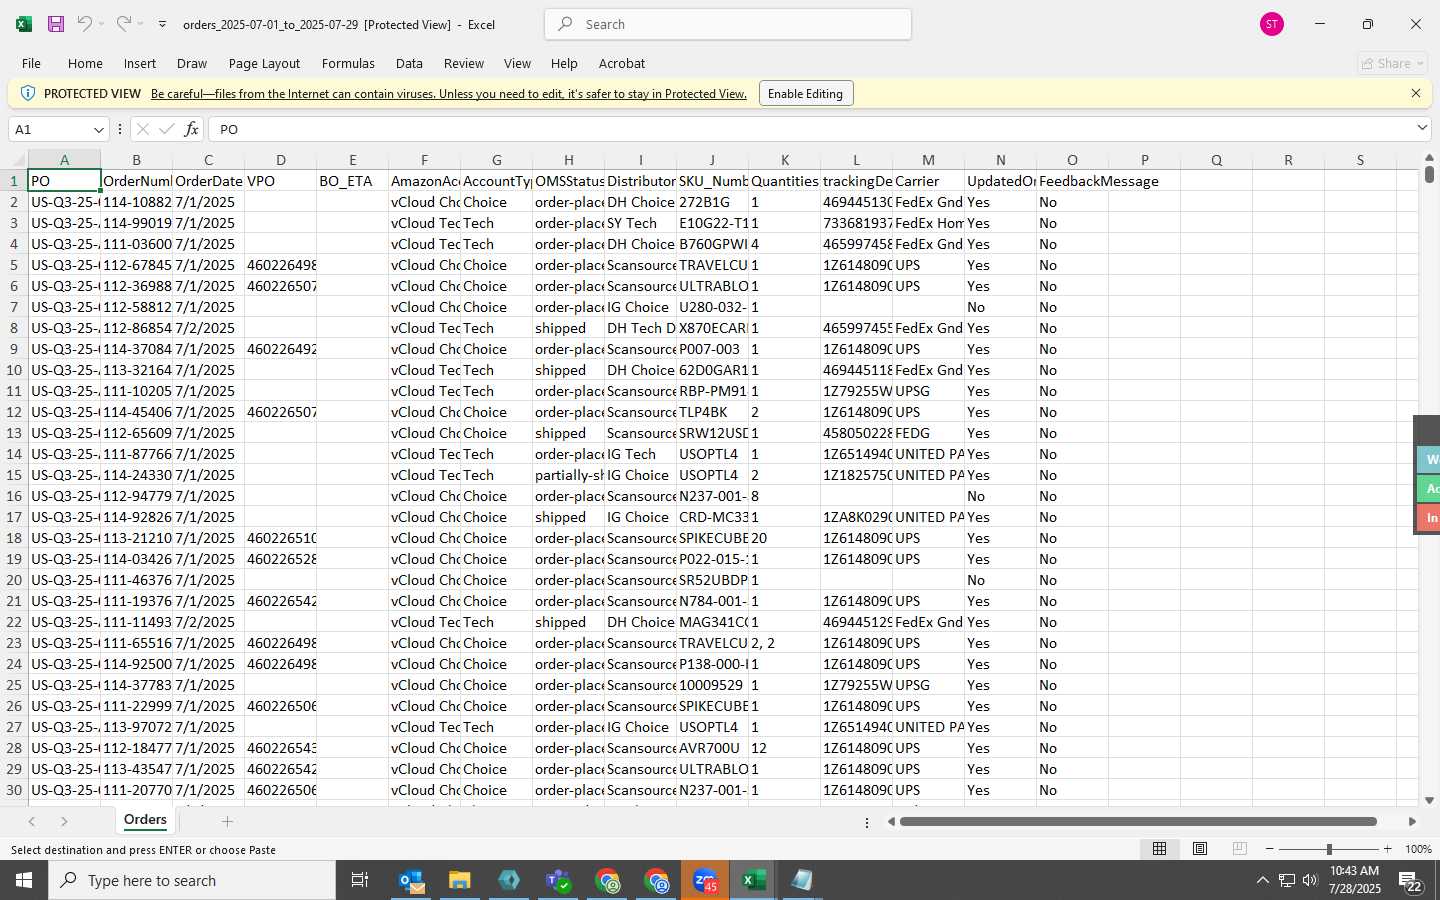The image size is (1440, 900).
Task: Open the Formulas tab
Action: point(348,63)
